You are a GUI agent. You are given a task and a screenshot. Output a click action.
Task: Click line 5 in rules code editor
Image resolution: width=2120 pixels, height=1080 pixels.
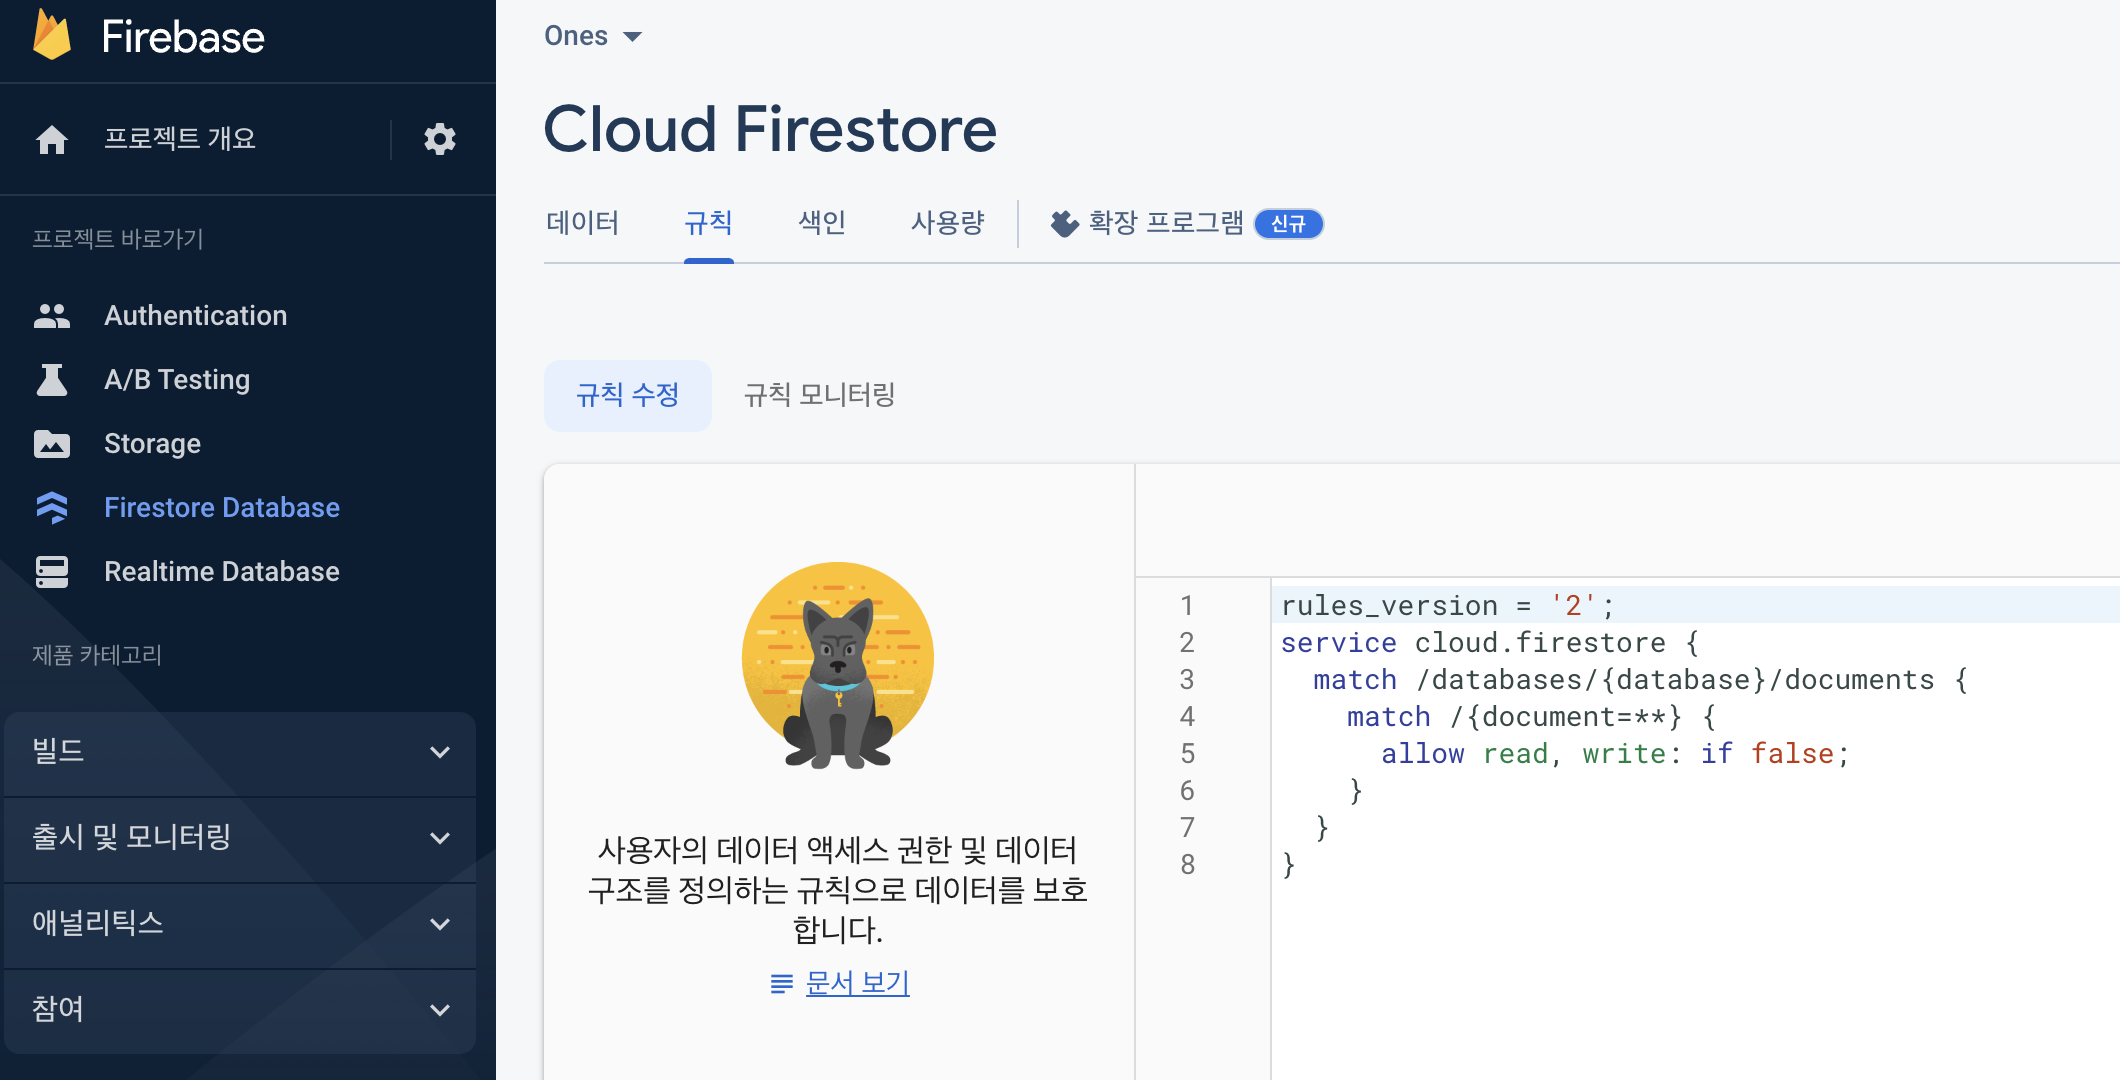click(x=1614, y=754)
